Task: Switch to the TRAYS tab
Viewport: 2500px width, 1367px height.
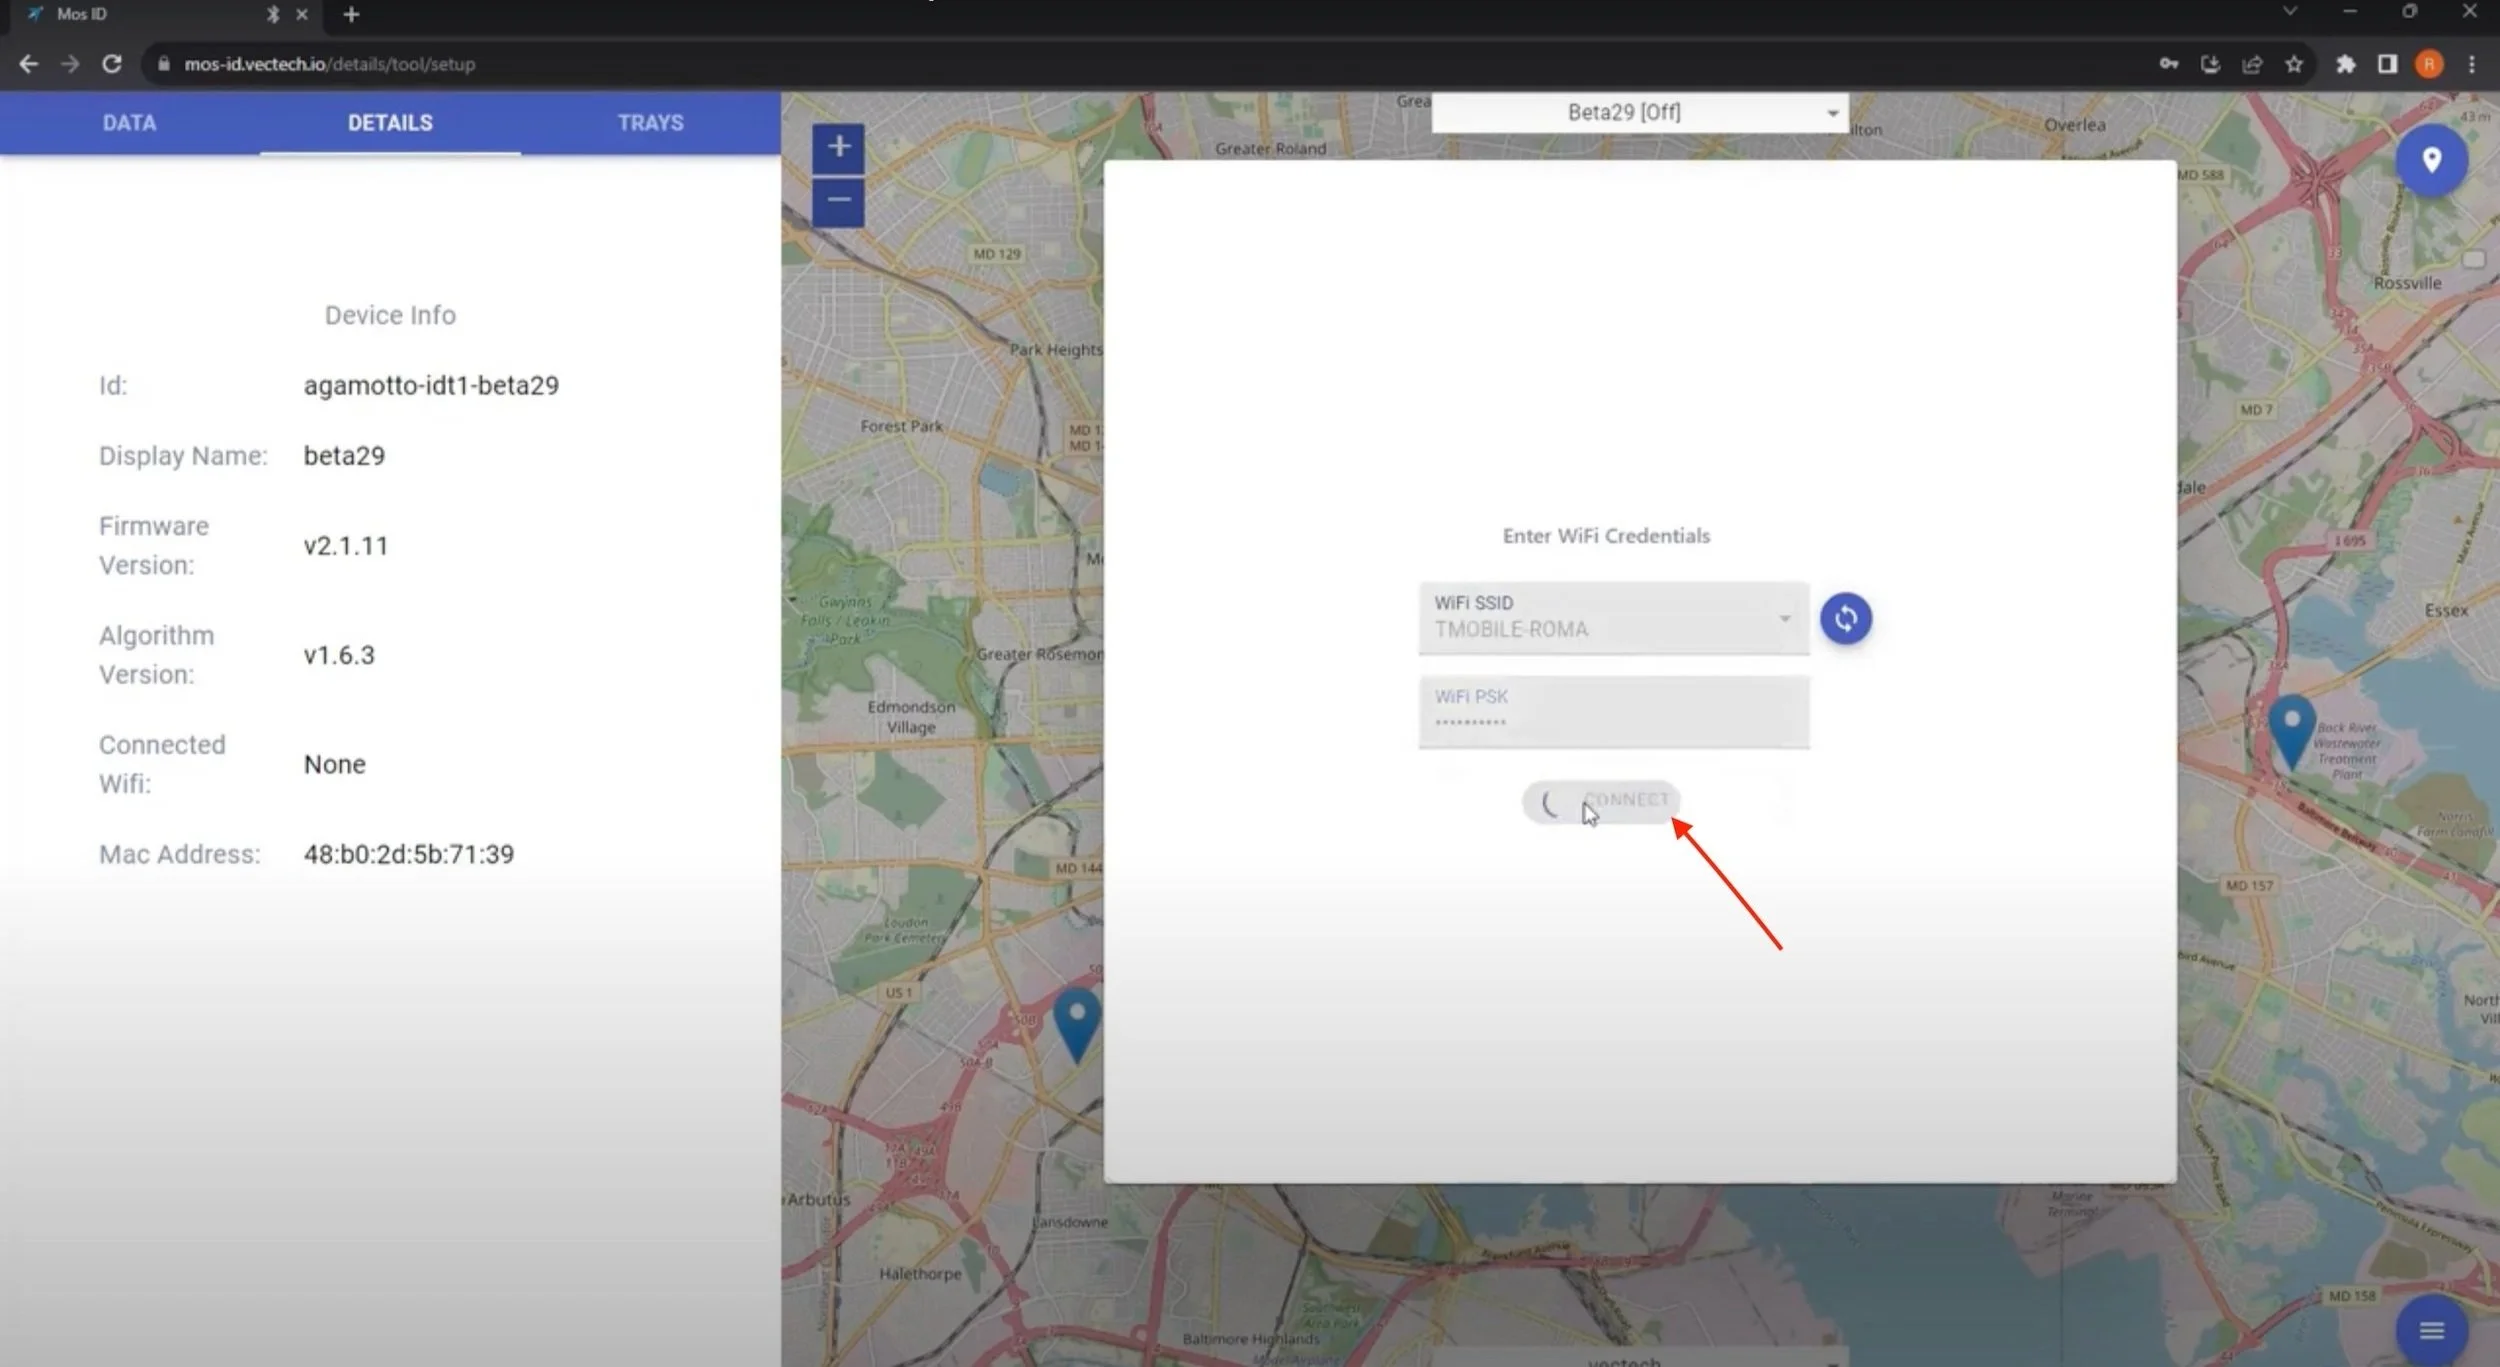Action: pyautogui.click(x=650, y=123)
